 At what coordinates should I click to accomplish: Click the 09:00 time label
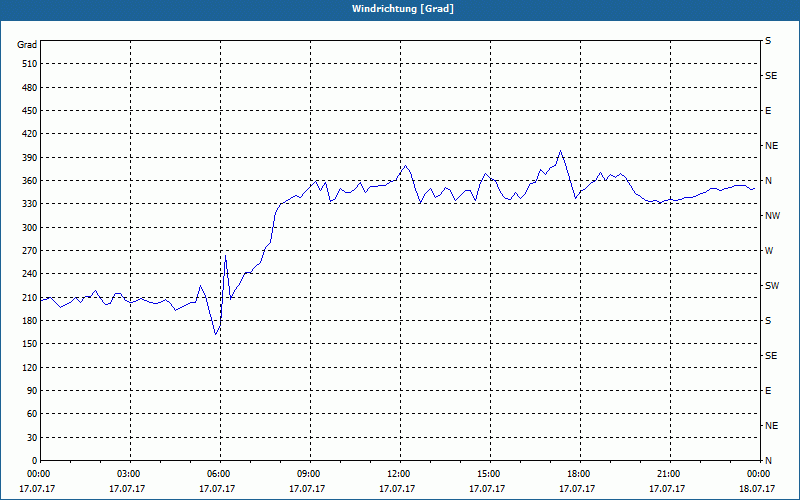(310, 474)
